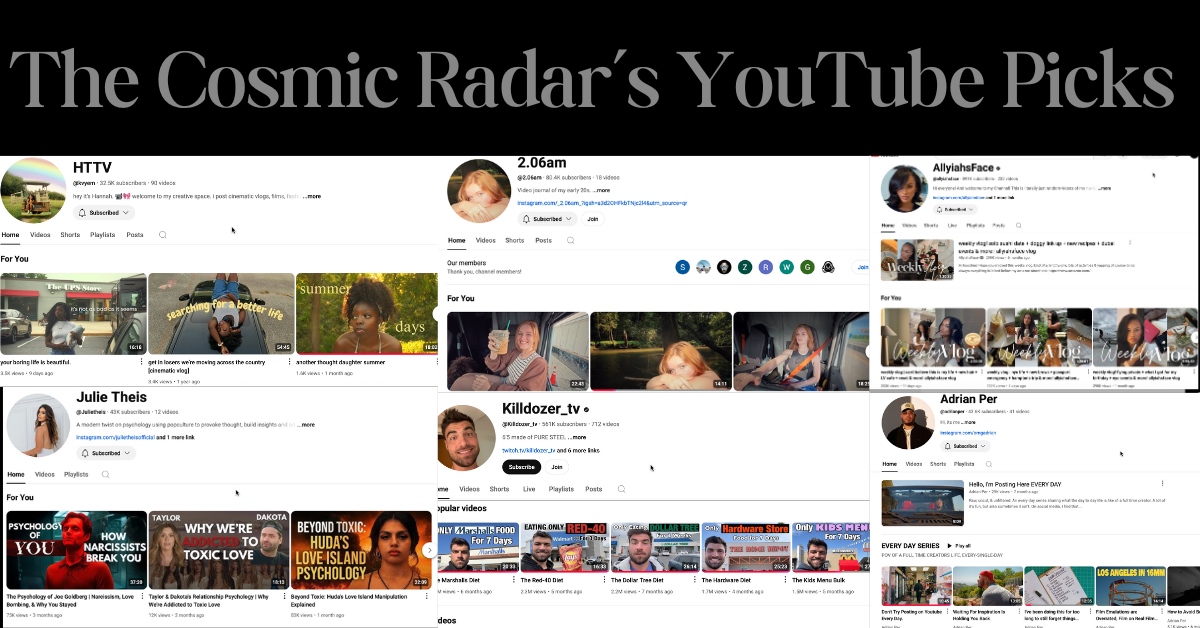The height and width of the screenshot is (628, 1200).
Task: Click green 'W' member avatar on 2.06am
Action: point(786,267)
